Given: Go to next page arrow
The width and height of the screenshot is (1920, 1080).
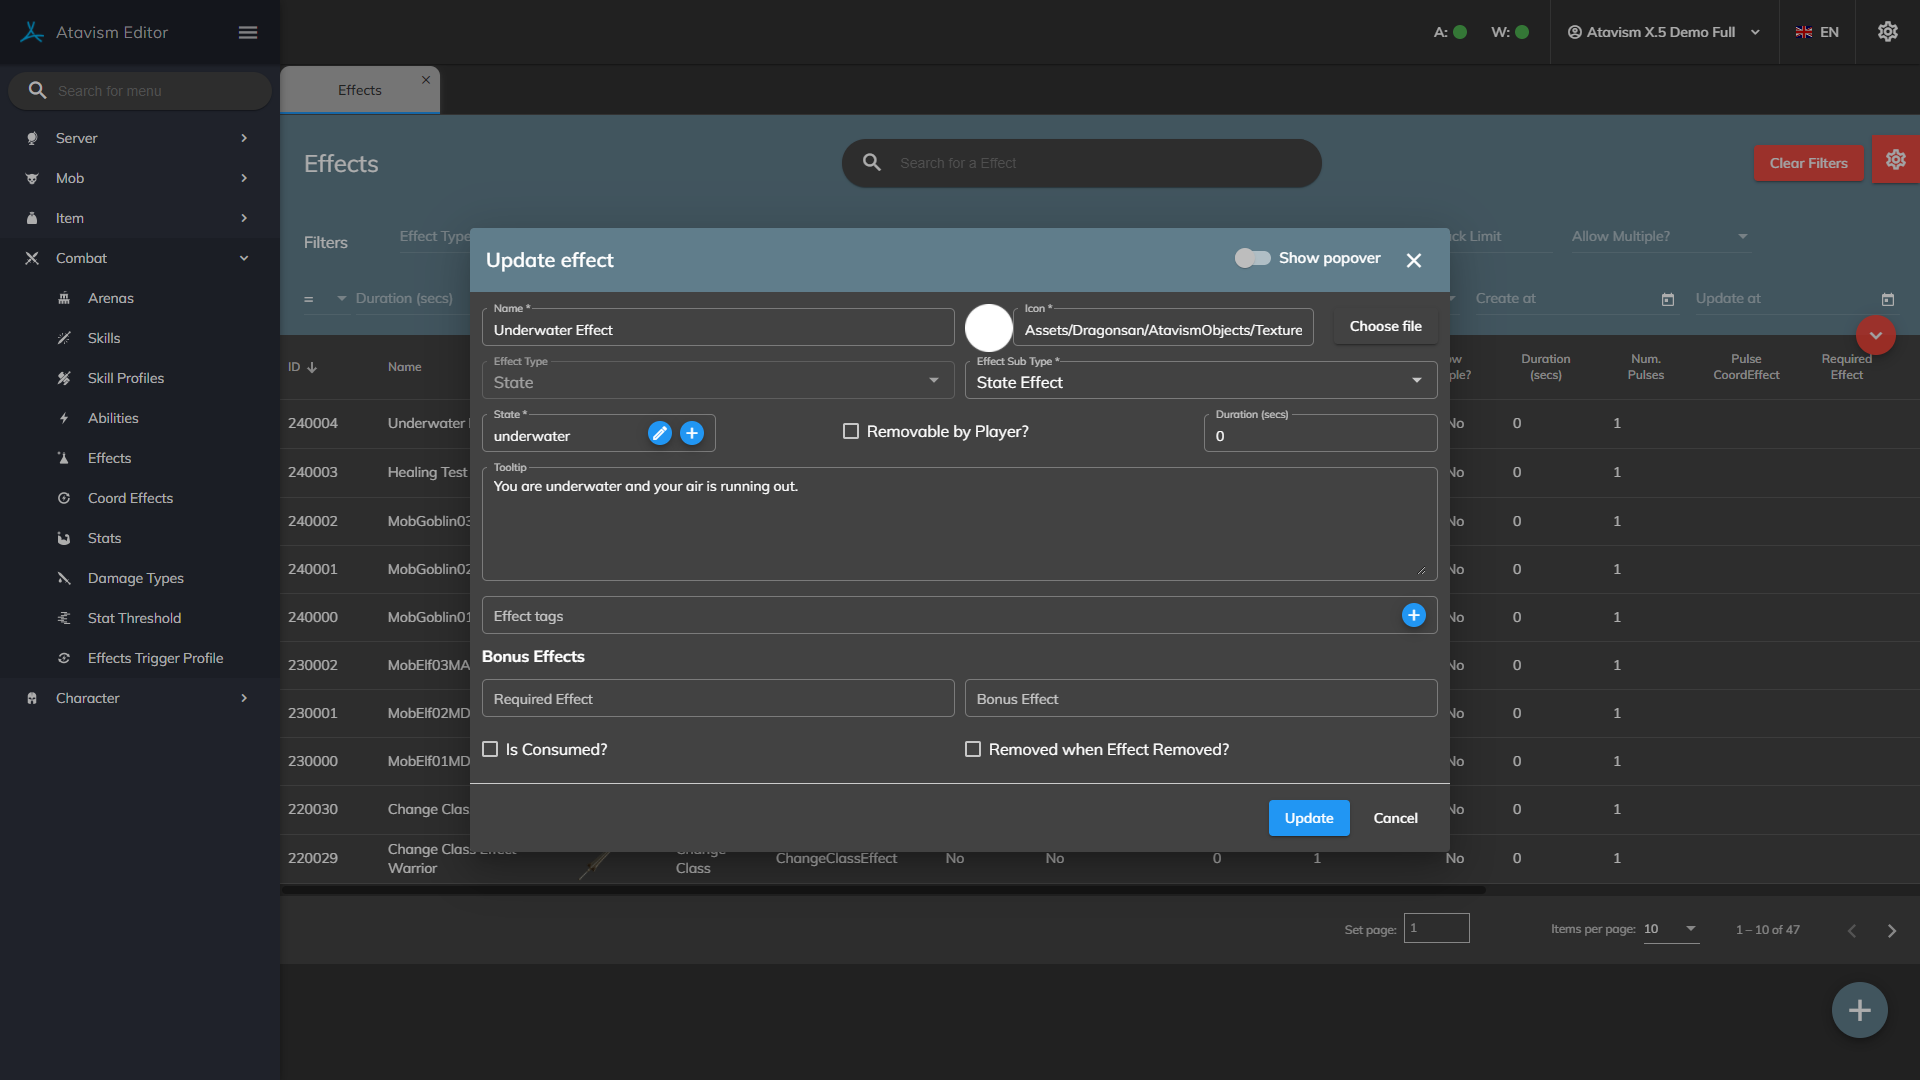Looking at the screenshot, I should click(x=1891, y=930).
